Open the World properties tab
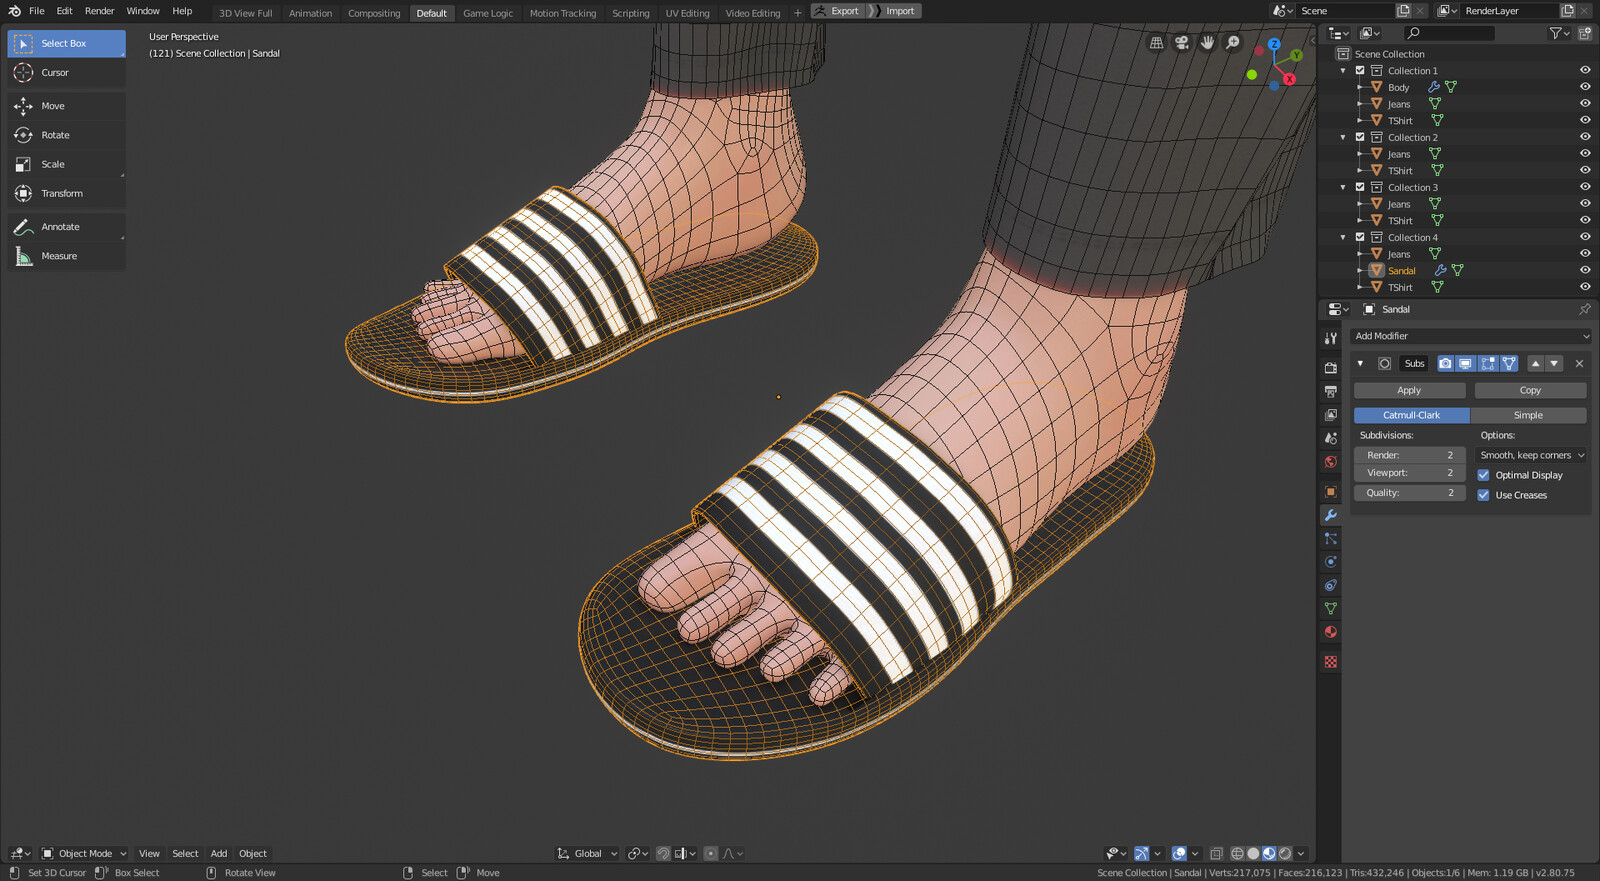Screen dimensions: 1600x881 click(1330, 462)
